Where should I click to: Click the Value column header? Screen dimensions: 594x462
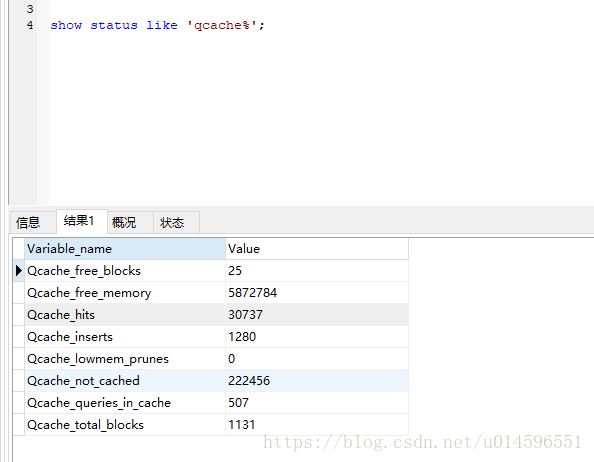tap(317, 249)
